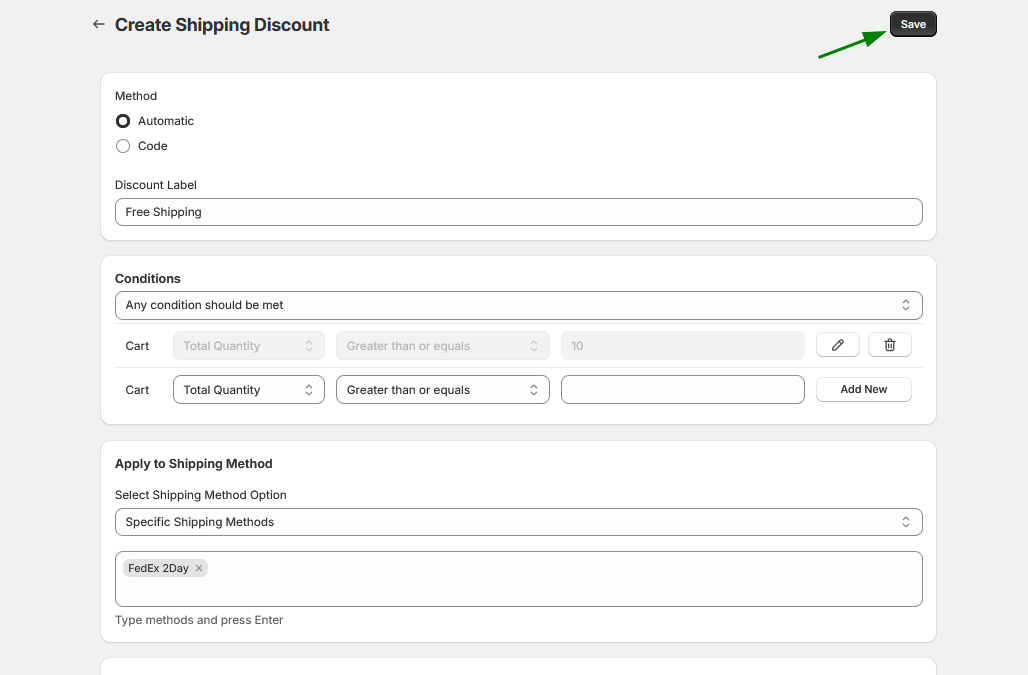This screenshot has height=675, width=1028.
Task: Delete the saved condition using trash icon
Action: point(890,346)
